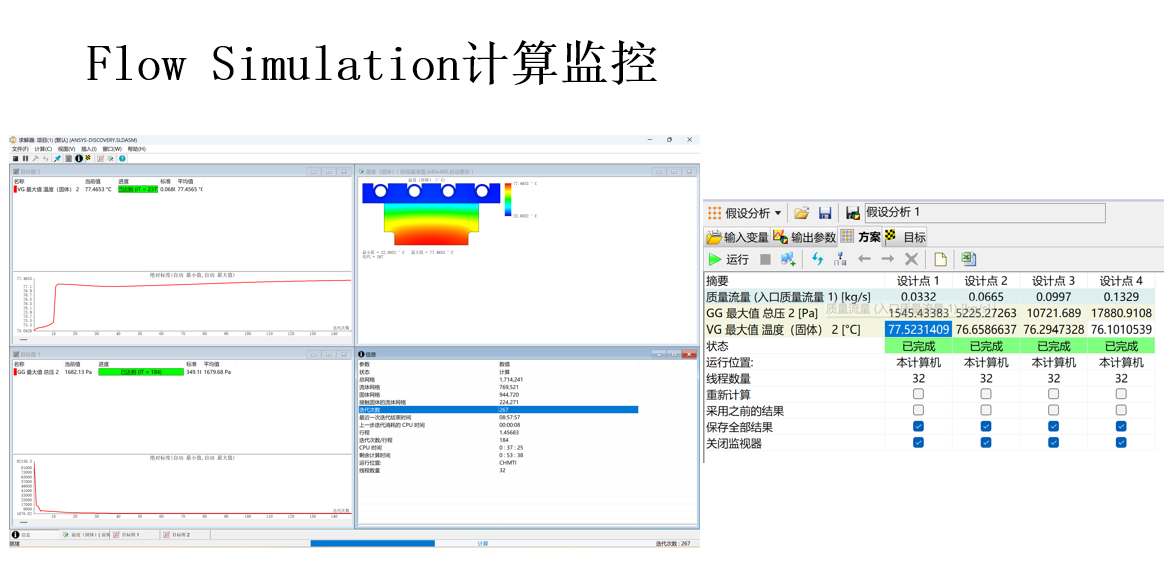The width and height of the screenshot is (1173, 568).
Task: Click the Export to Excel icon
Action: (968, 259)
